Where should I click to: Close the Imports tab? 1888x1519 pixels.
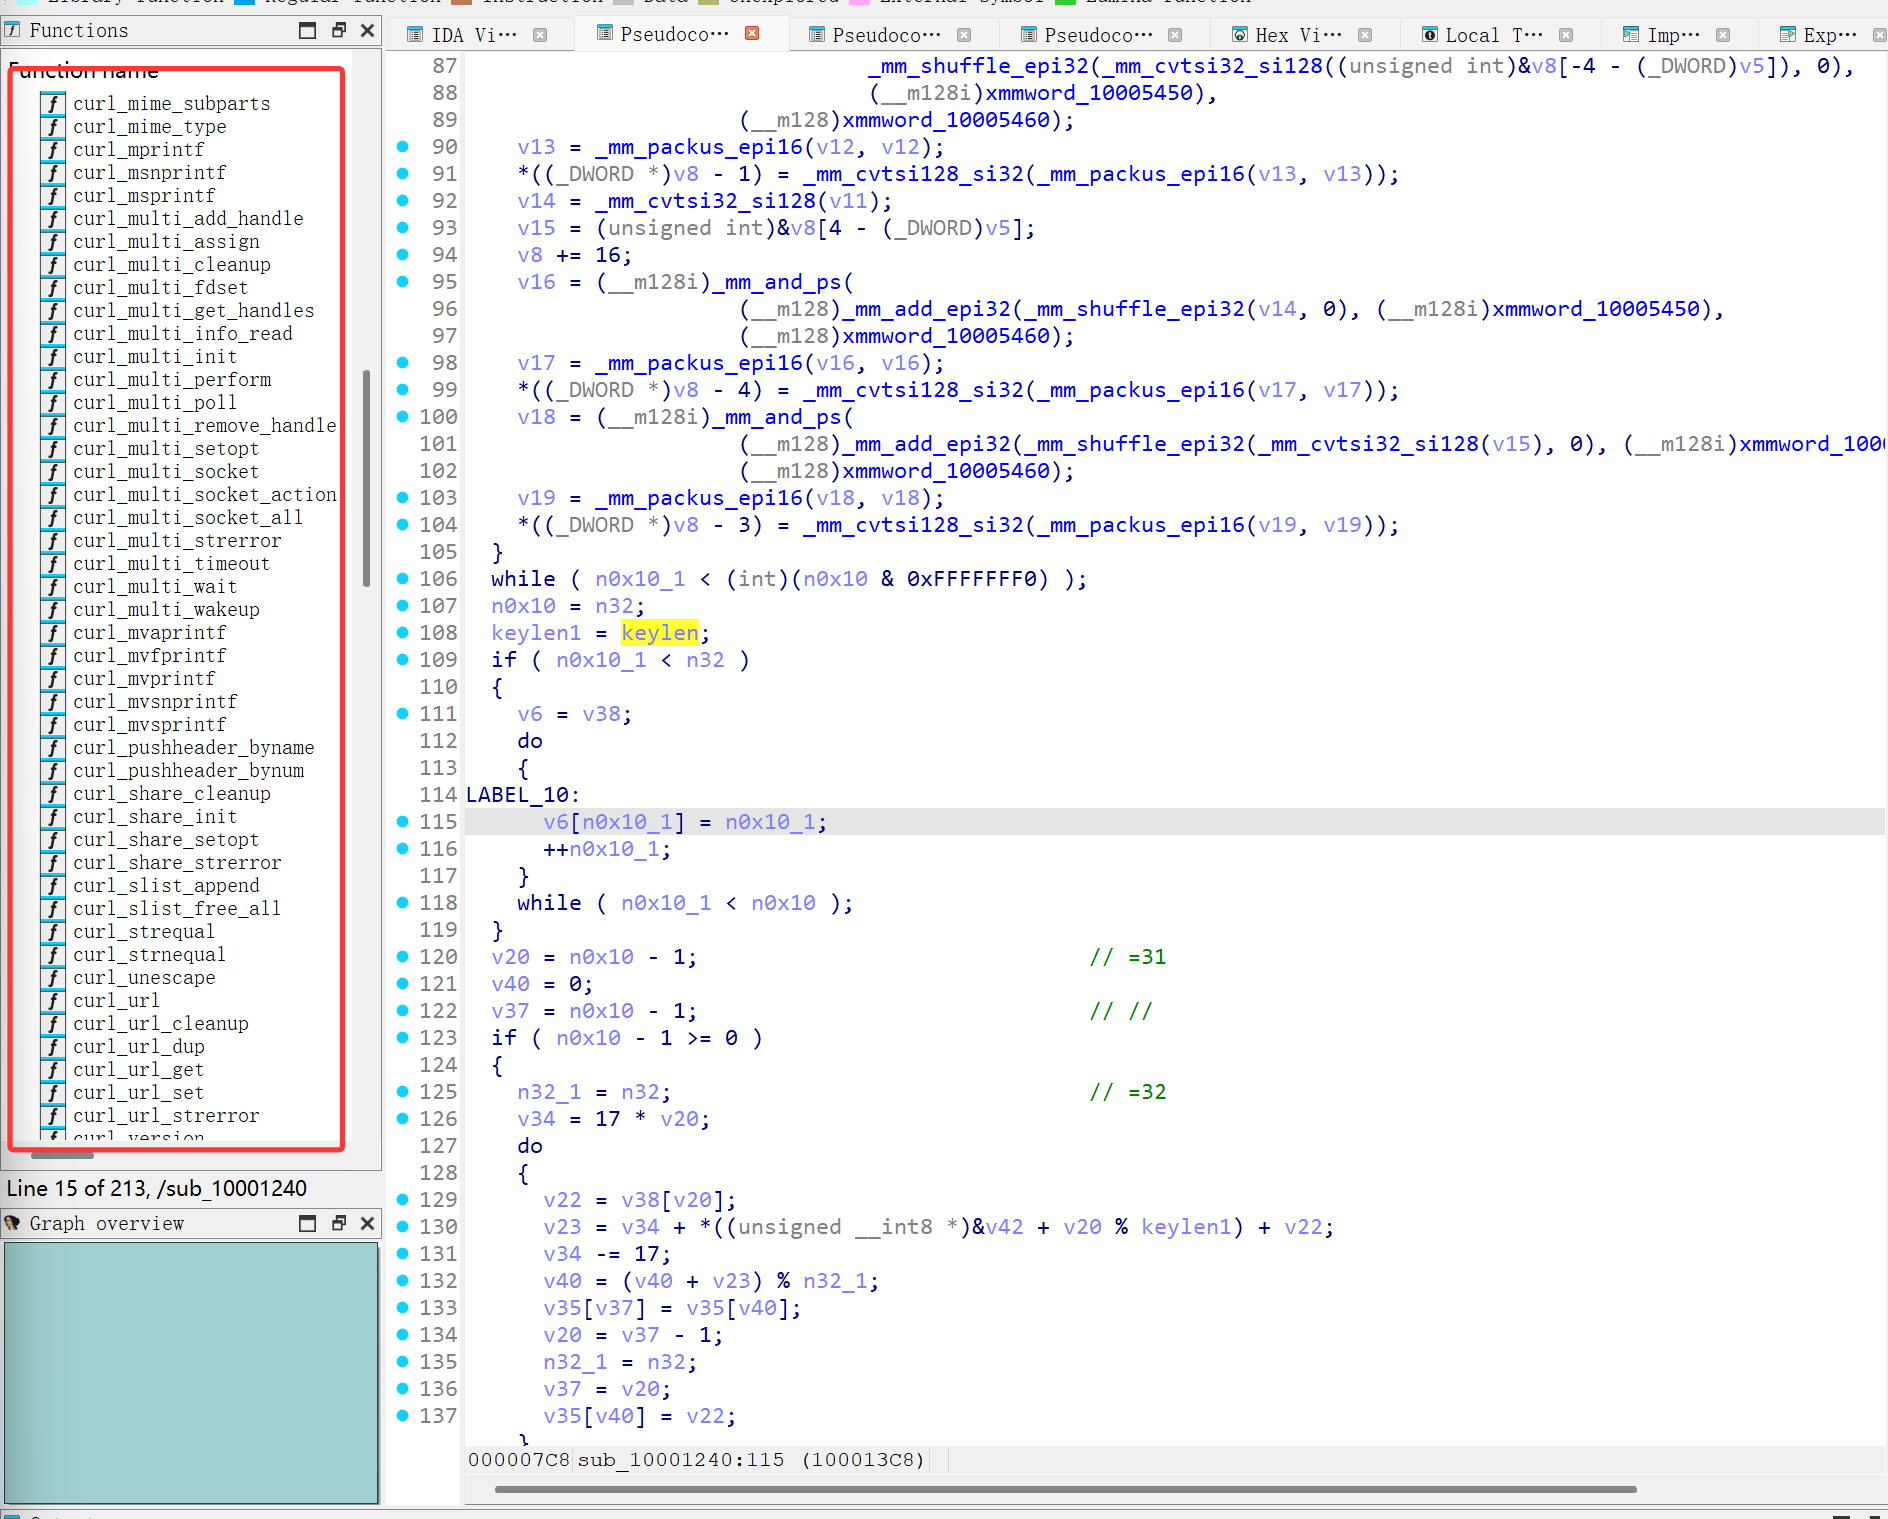(x=1723, y=35)
